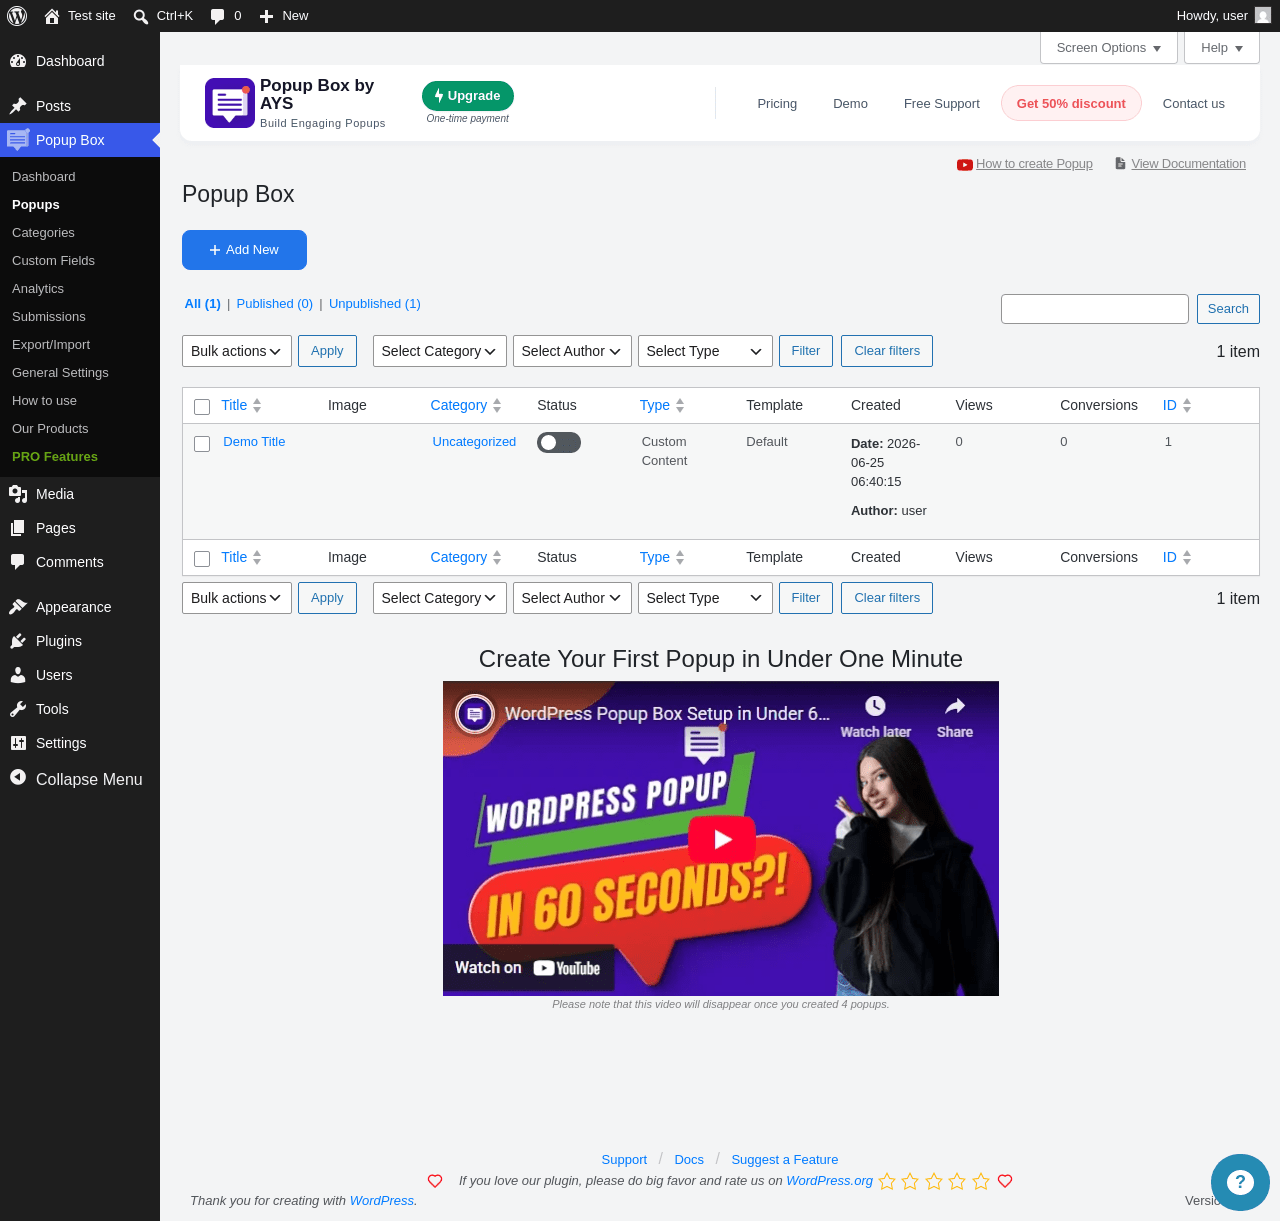Open the Ctrl+K search magnifier icon
Viewport: 1280px width, 1221px height.
pos(141,16)
